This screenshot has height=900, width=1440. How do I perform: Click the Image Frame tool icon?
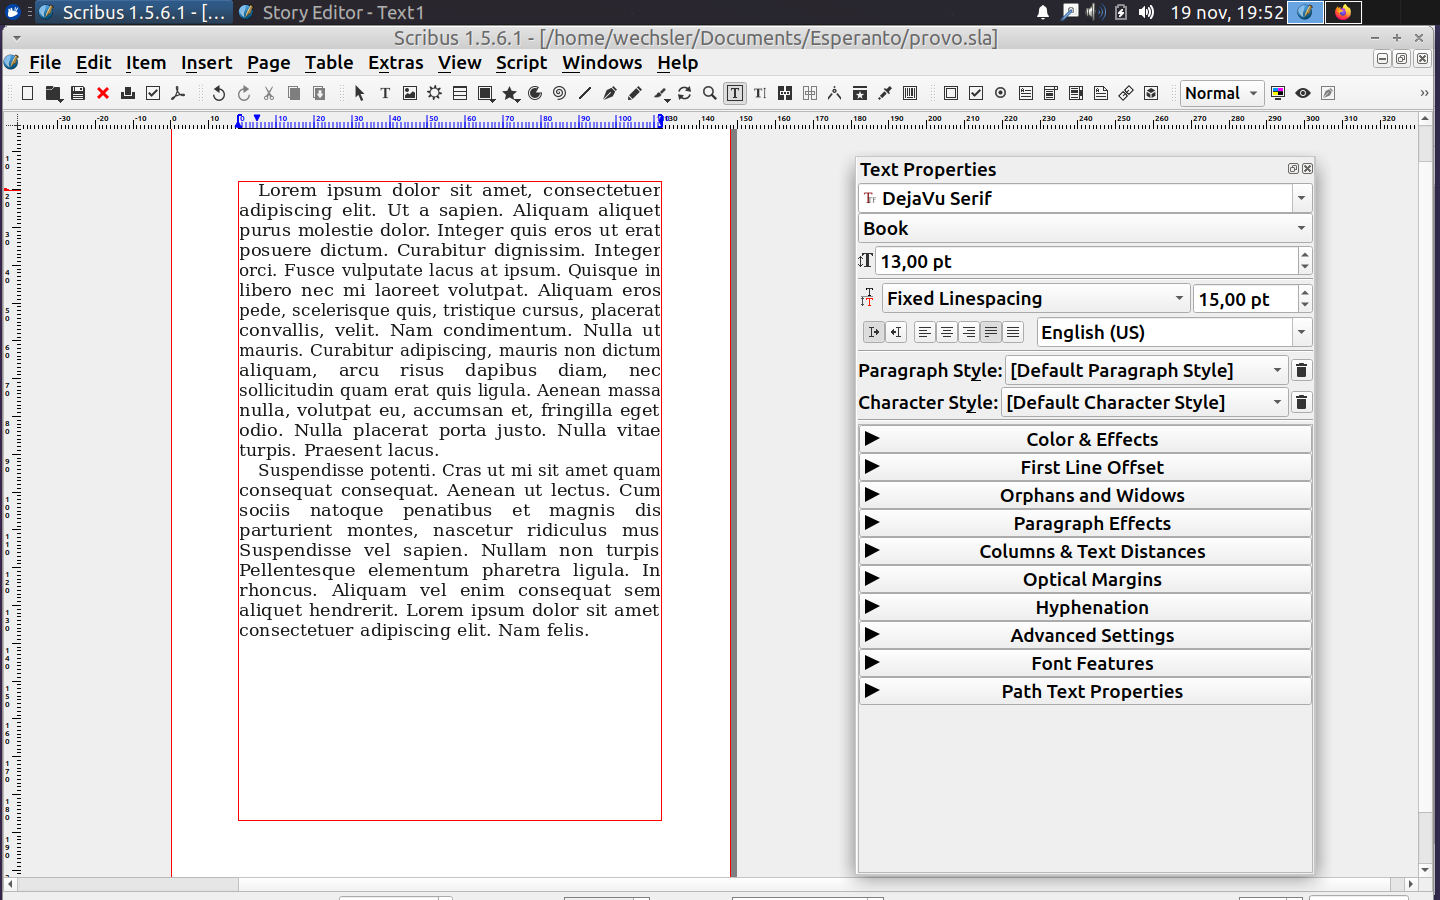point(410,93)
